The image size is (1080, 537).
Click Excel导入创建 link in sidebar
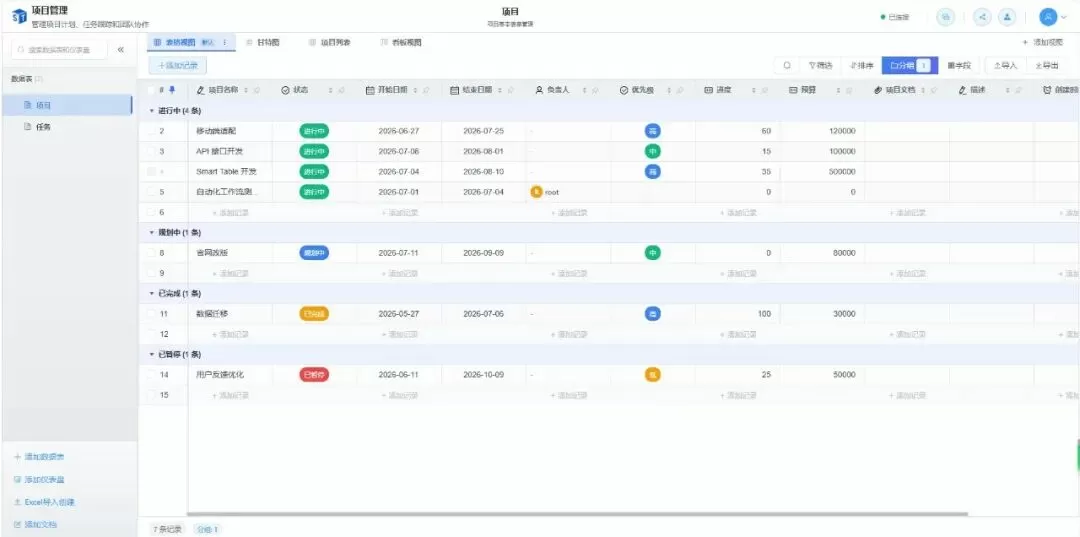[44, 503]
